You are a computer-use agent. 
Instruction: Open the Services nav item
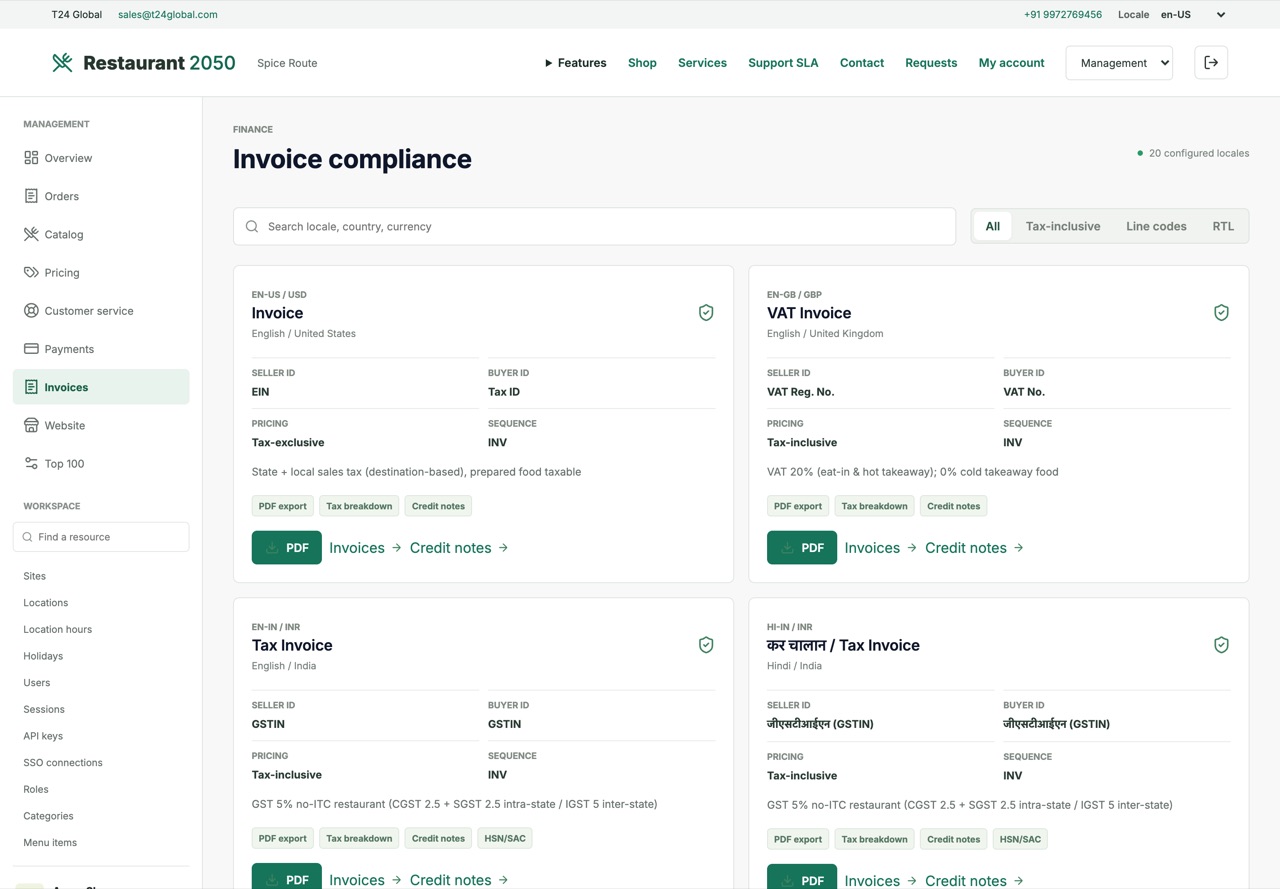[702, 63]
